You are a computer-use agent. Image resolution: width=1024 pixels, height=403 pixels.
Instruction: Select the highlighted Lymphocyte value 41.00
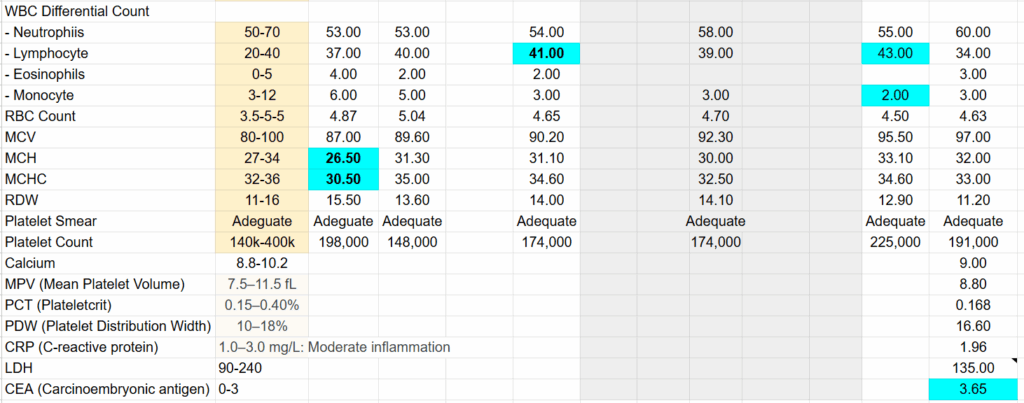pyautogui.click(x=546, y=54)
